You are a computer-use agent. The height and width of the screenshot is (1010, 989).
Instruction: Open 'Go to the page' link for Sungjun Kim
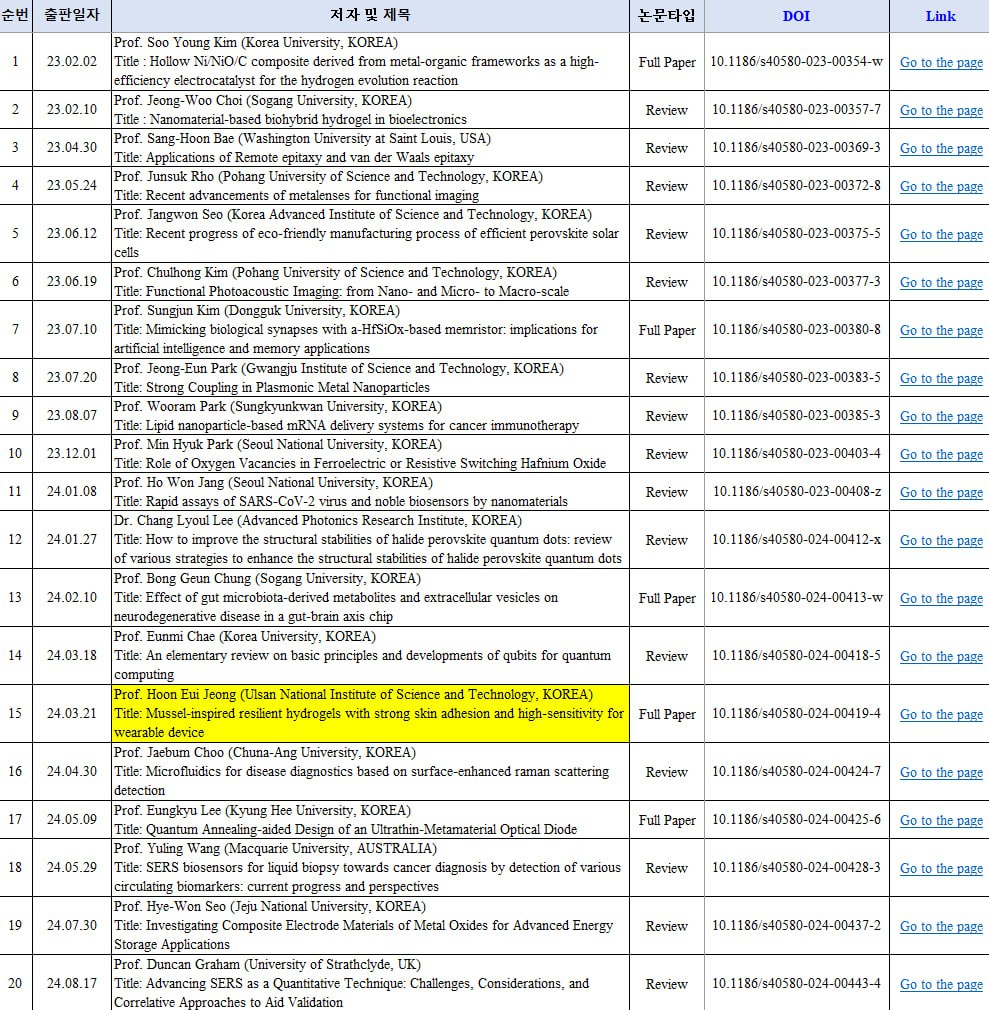click(941, 330)
